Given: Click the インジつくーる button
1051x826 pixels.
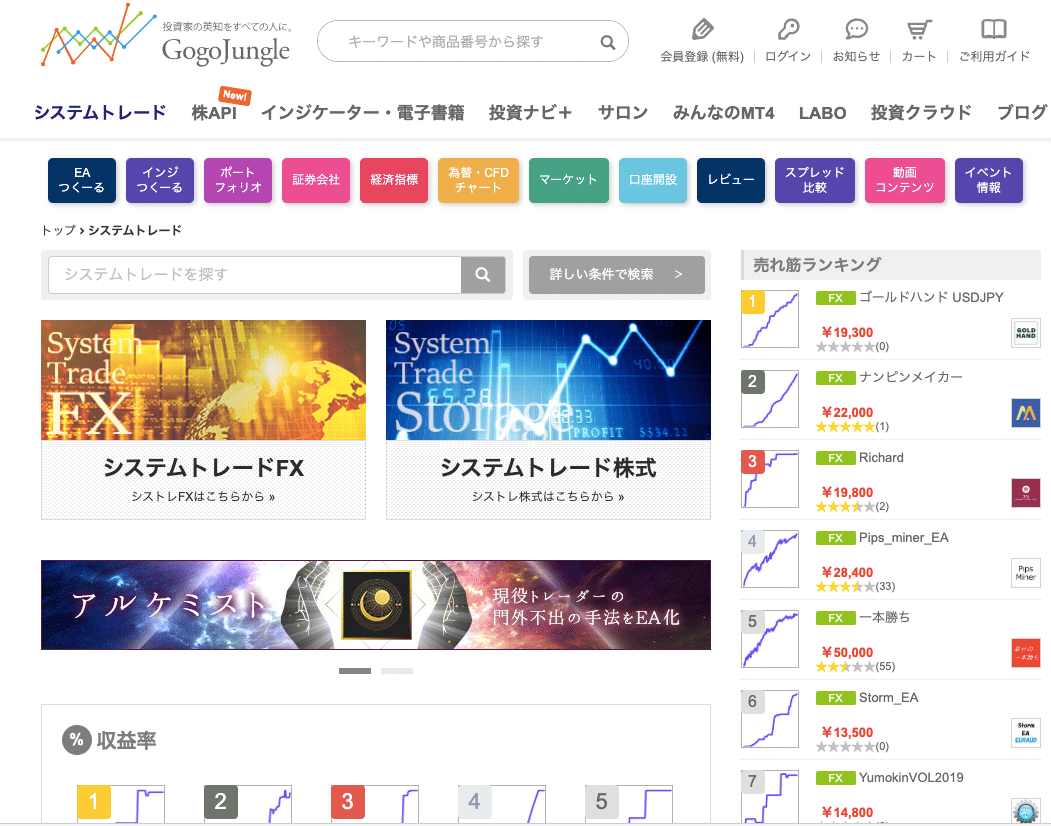Looking at the screenshot, I should [160, 180].
